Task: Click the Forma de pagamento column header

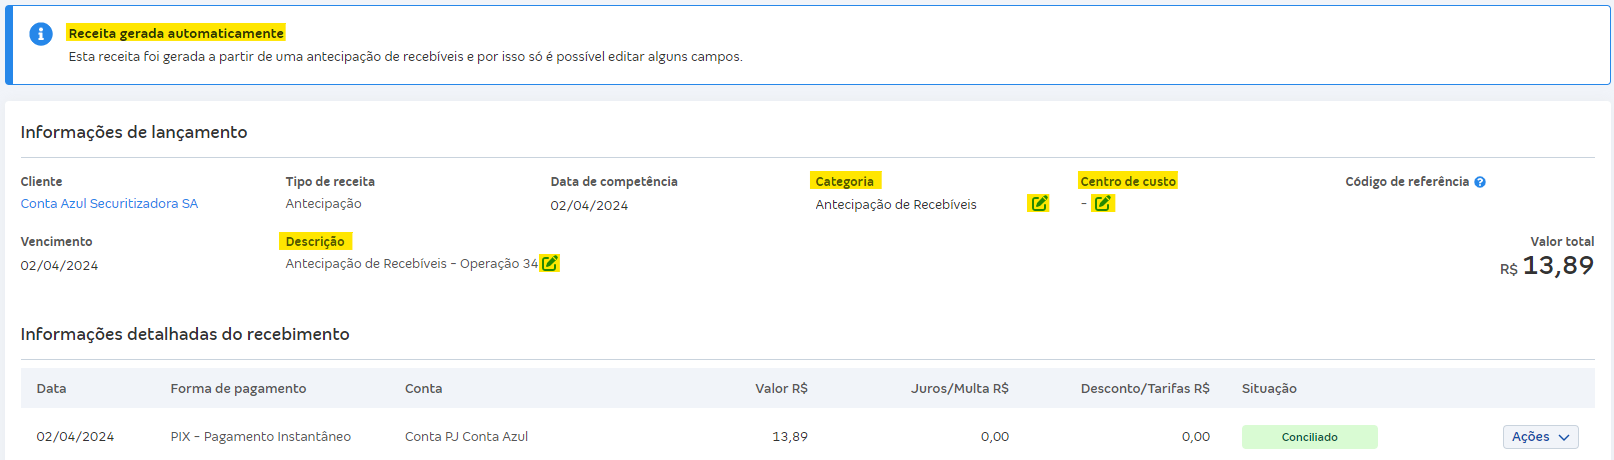Action: 238,389
